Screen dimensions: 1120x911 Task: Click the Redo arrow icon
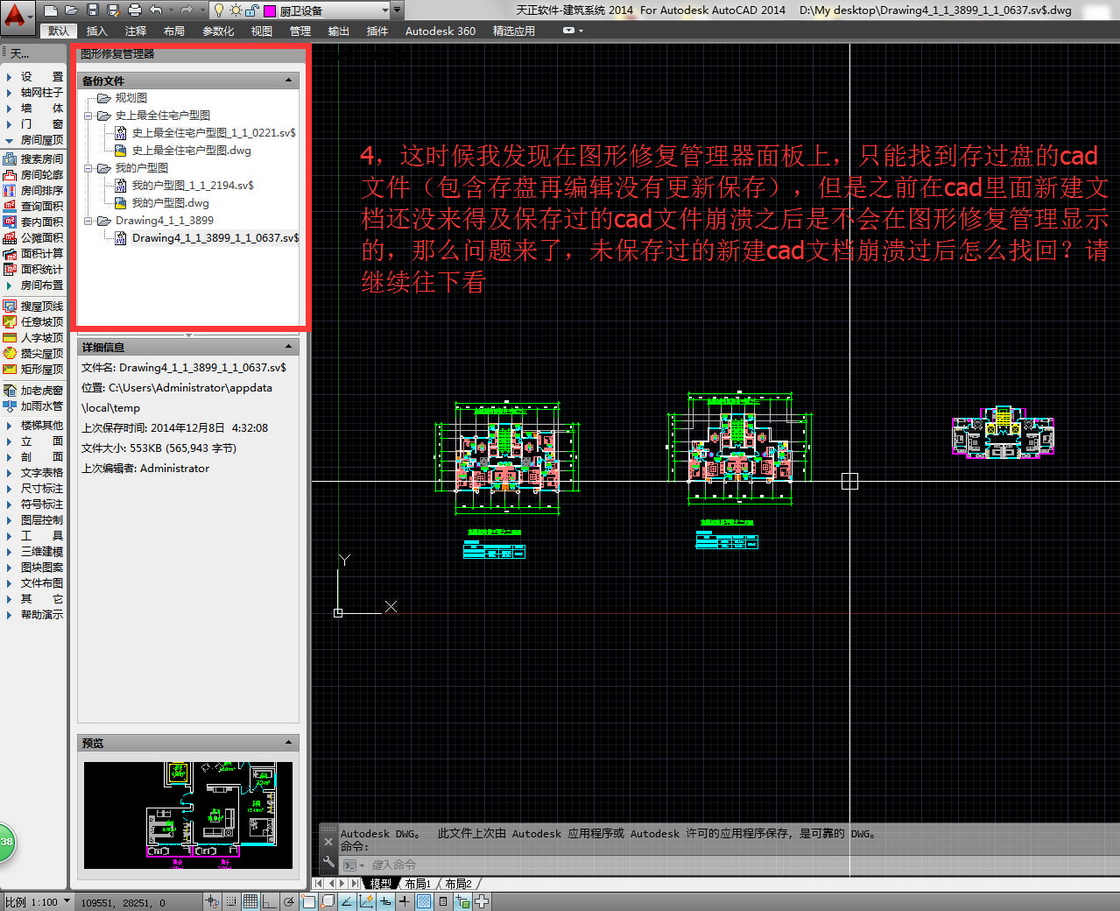(x=186, y=10)
